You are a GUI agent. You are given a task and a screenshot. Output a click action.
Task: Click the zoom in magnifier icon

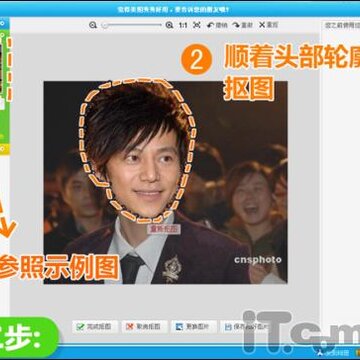click(x=169, y=25)
